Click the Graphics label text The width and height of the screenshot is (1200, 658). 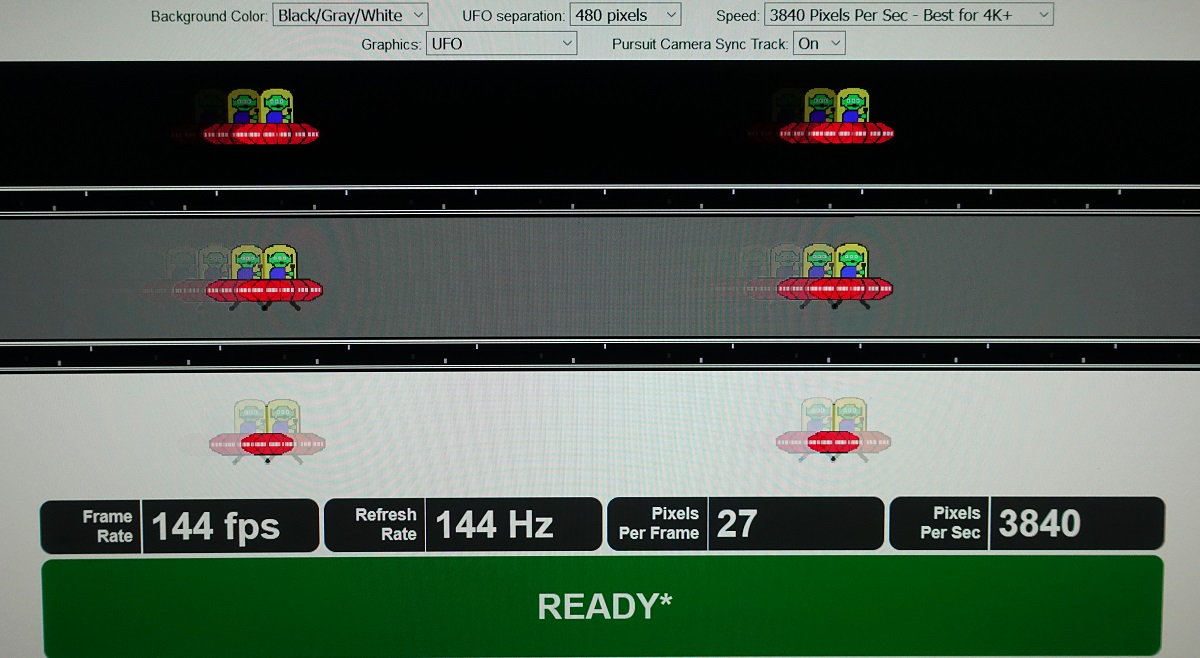coord(391,45)
